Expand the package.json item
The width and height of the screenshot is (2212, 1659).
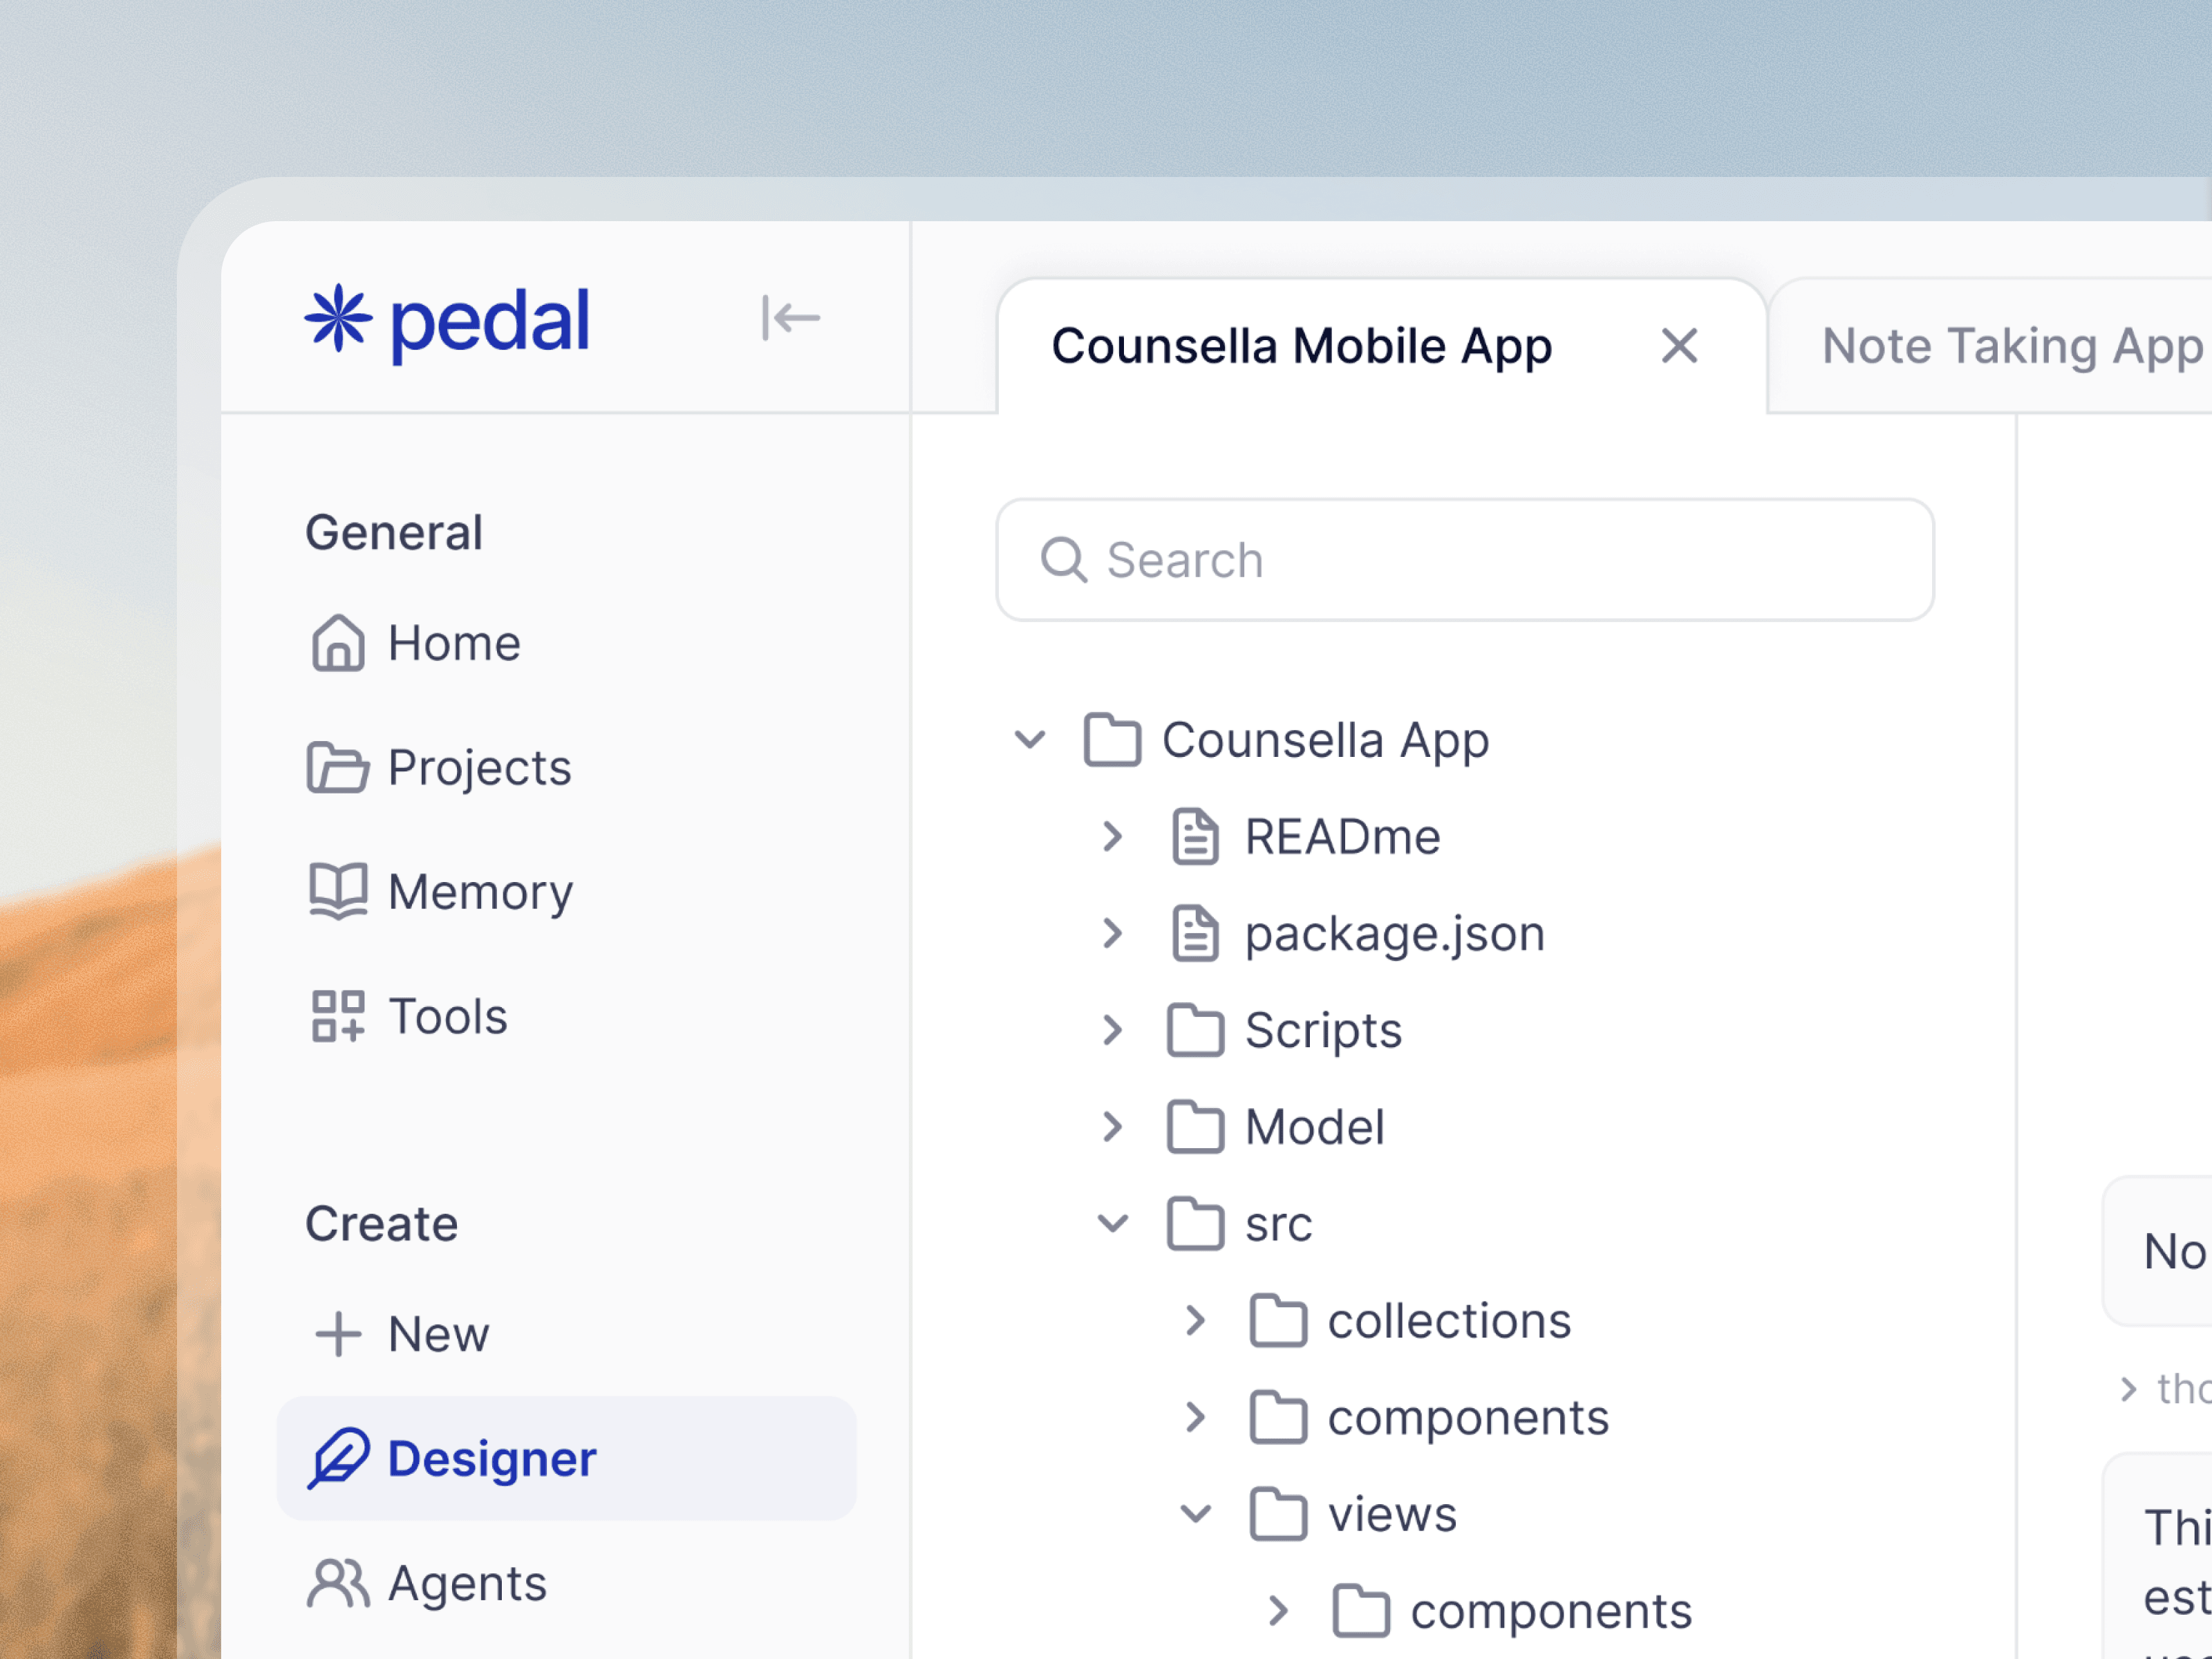1112,933
